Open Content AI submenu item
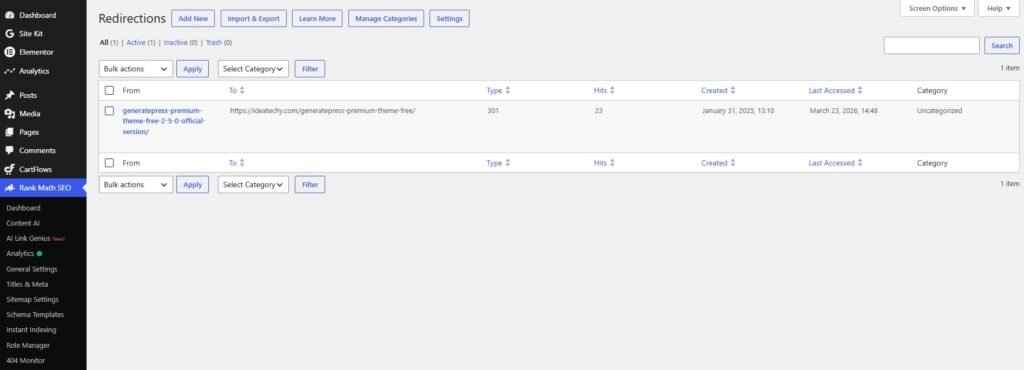Screen dimensions: 1024x370 pyautogui.click(x=24, y=223)
